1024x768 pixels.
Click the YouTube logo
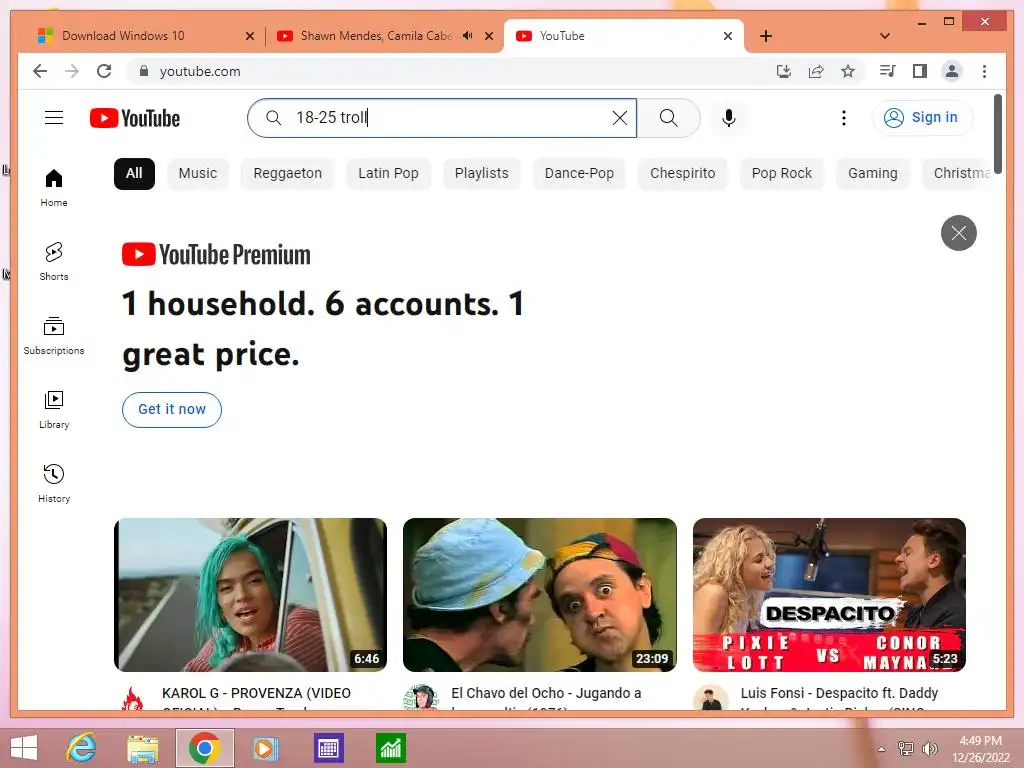[135, 118]
